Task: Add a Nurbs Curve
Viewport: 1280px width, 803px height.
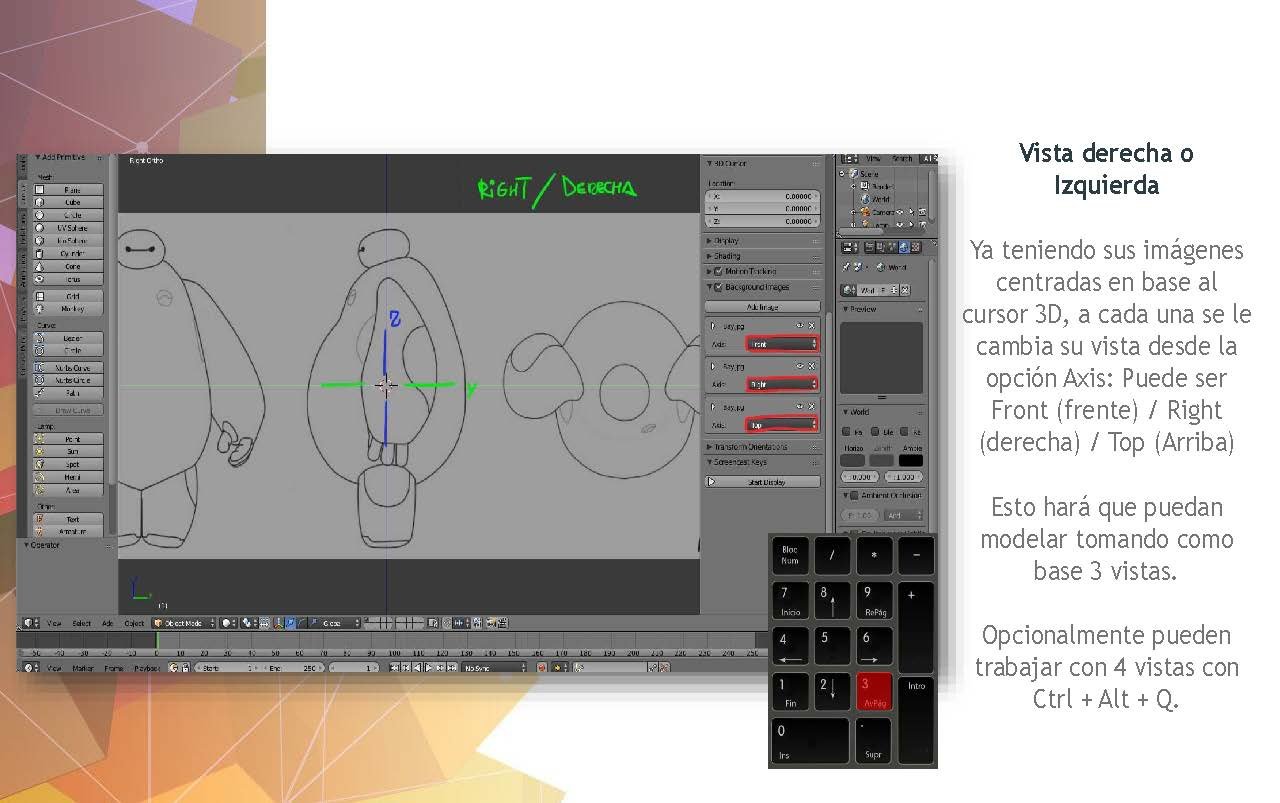Action: click(x=68, y=368)
